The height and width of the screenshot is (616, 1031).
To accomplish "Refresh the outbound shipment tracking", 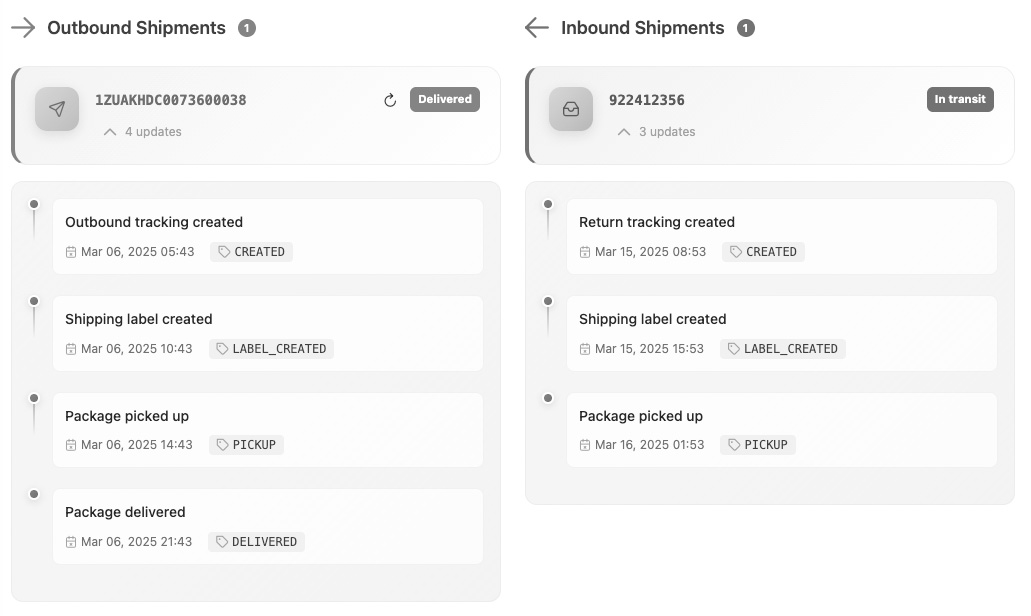I will (x=390, y=100).
